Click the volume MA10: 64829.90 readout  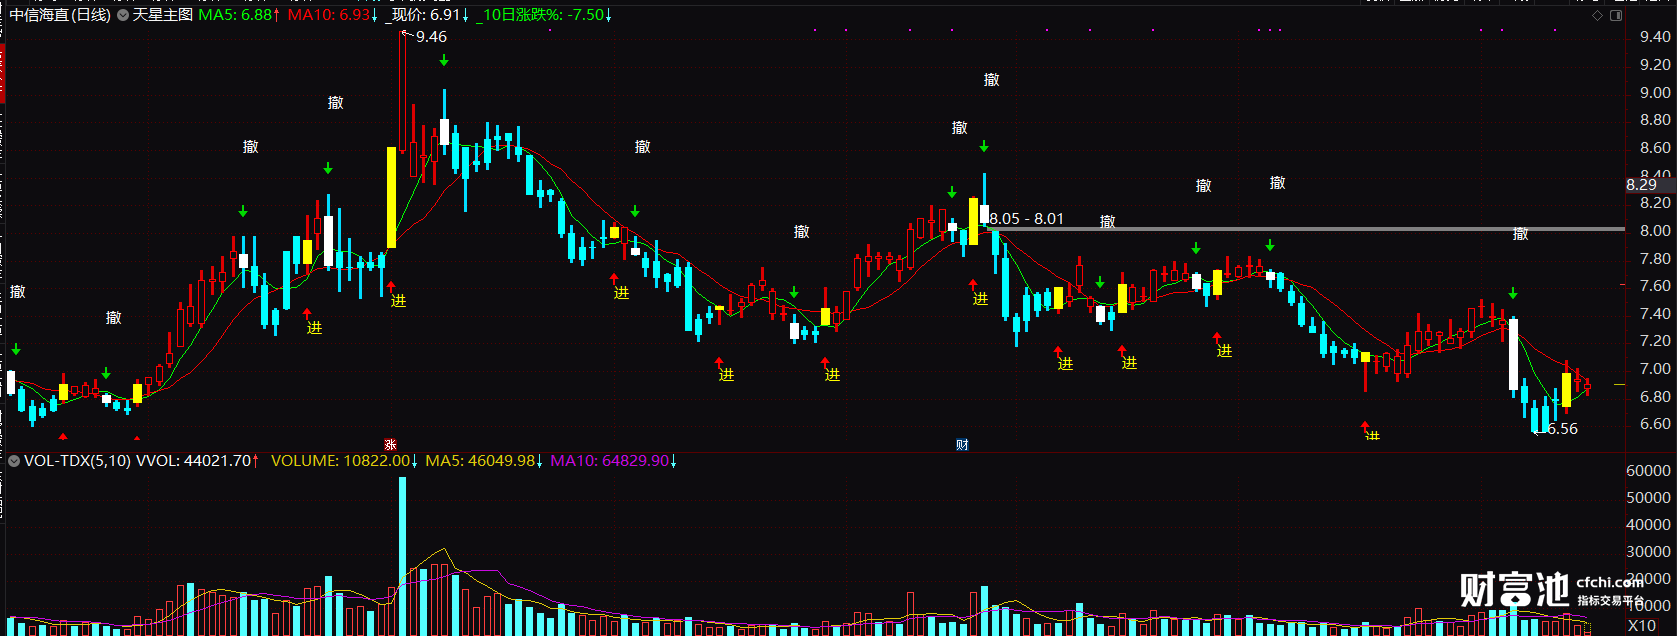pos(615,461)
